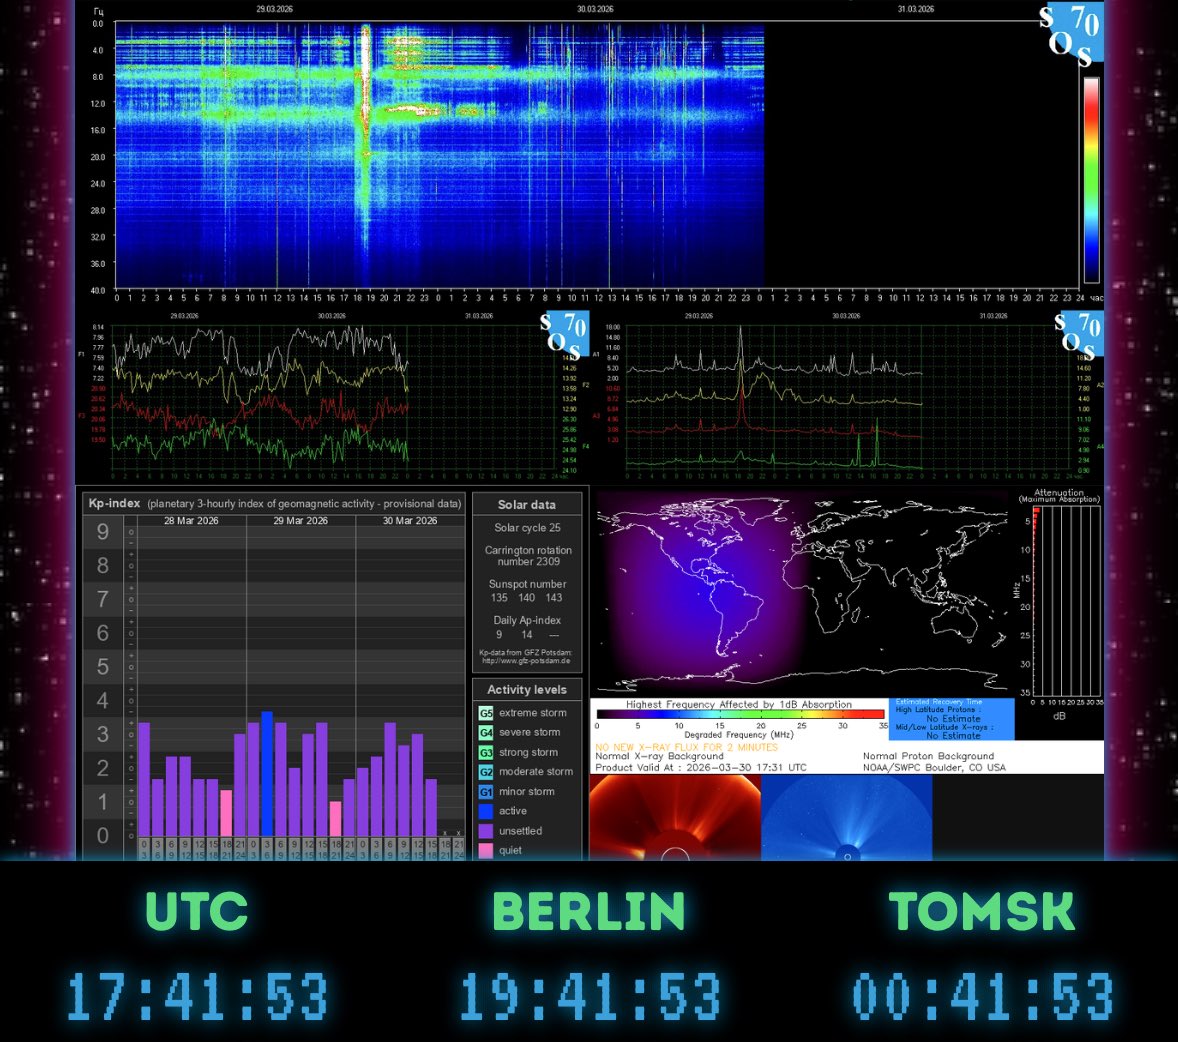Click the Schumann resonance spectrogram image
This screenshot has width=1178, height=1042.
coord(439,155)
